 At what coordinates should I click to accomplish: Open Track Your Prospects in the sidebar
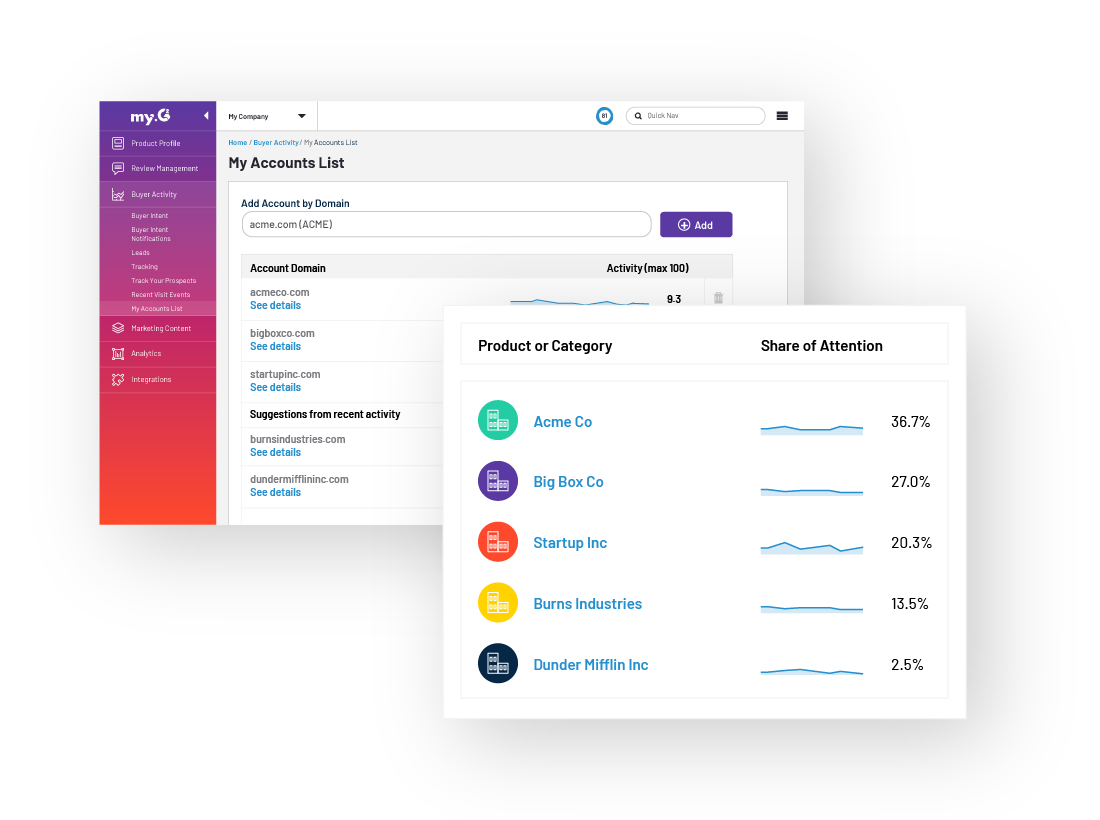[164, 281]
